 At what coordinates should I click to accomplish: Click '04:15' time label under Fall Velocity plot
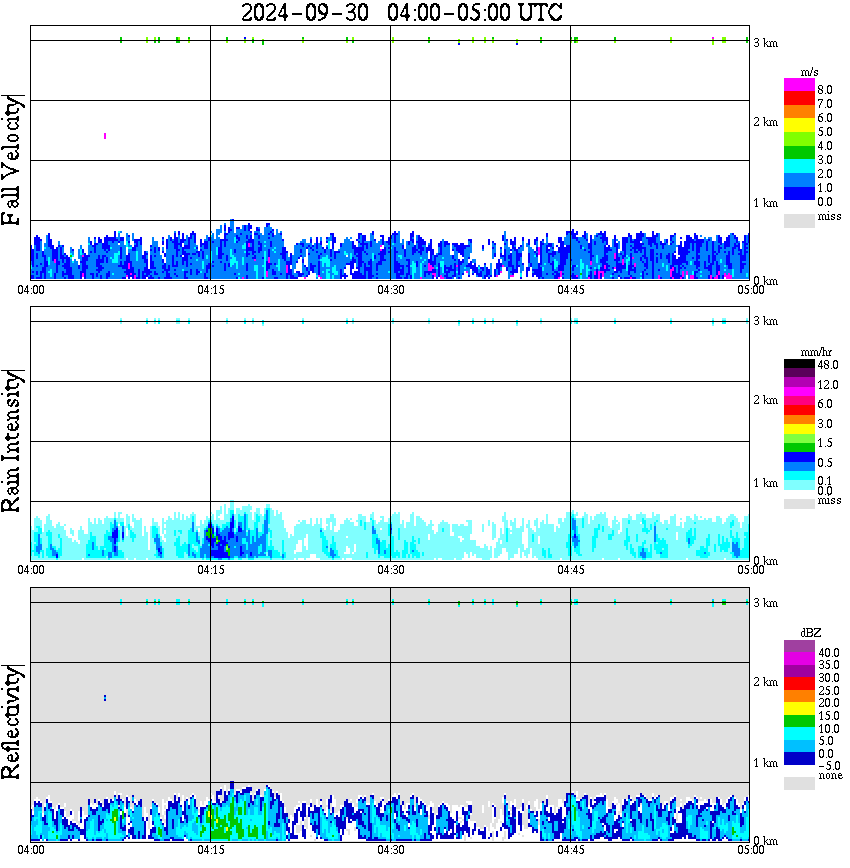click(x=211, y=290)
